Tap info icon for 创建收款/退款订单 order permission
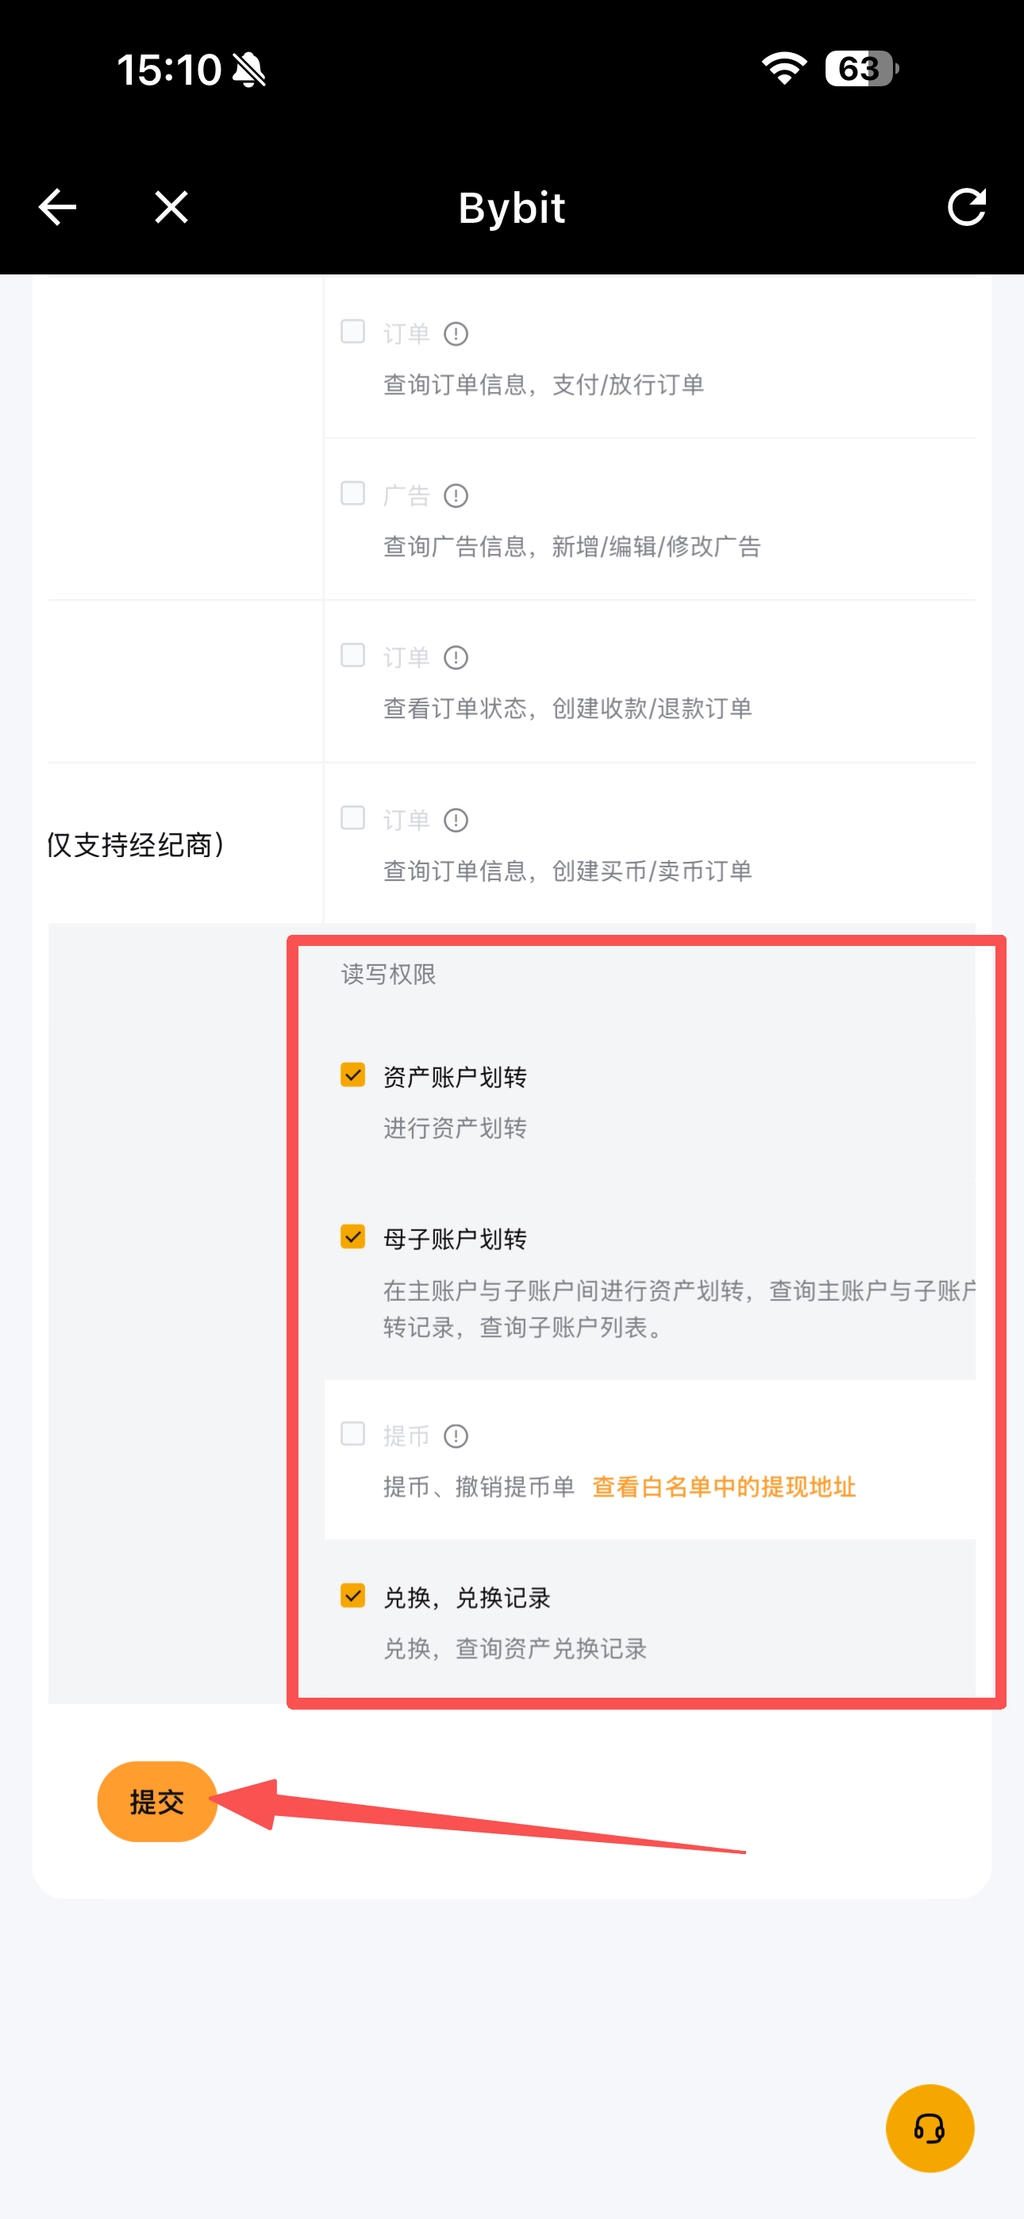The width and height of the screenshot is (1024, 2219). (x=456, y=658)
